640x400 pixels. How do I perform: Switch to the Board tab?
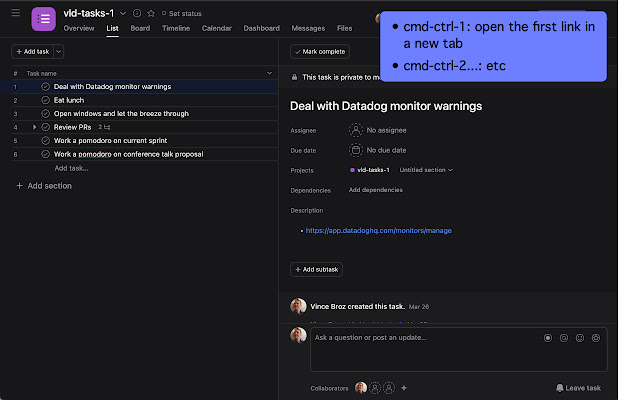coord(140,28)
